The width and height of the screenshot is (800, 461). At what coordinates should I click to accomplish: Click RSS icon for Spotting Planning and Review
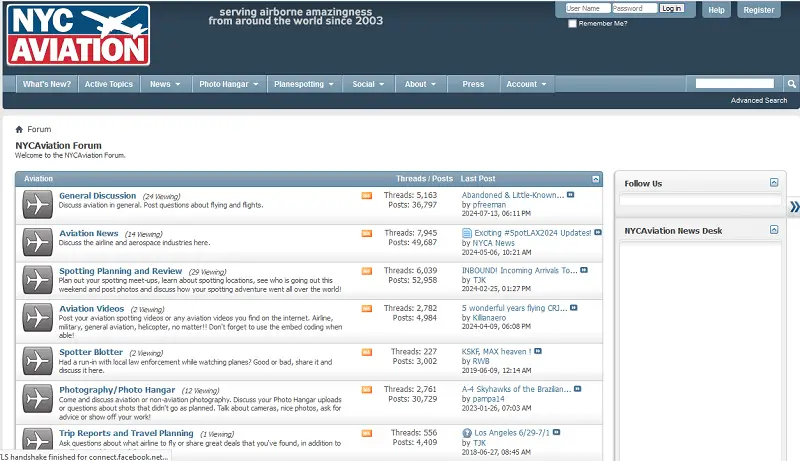(x=367, y=271)
